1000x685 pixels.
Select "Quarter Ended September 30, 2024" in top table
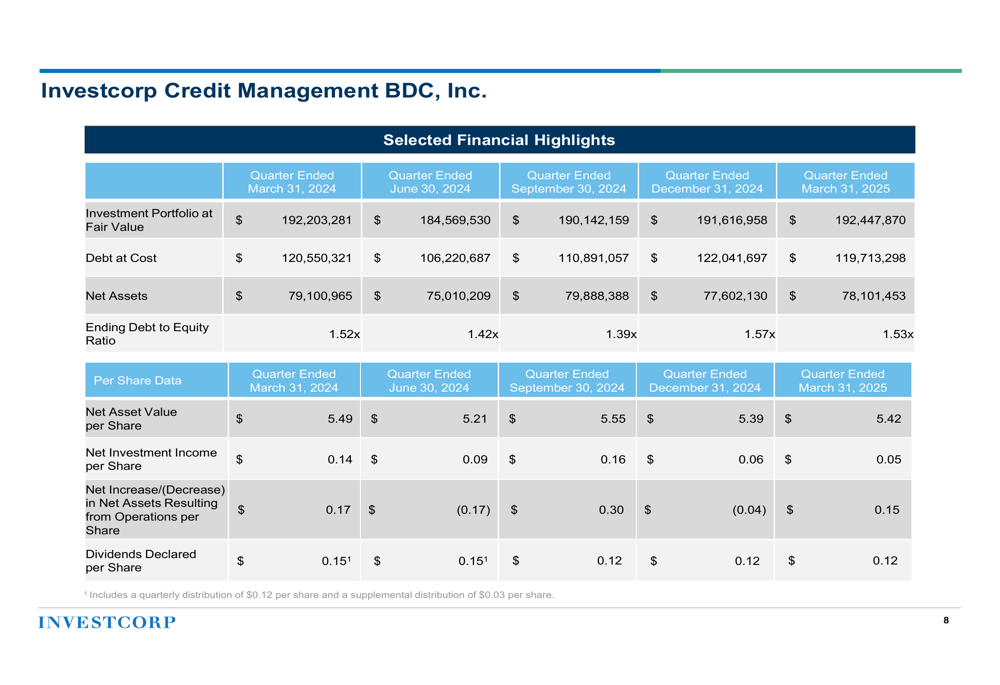point(569,182)
